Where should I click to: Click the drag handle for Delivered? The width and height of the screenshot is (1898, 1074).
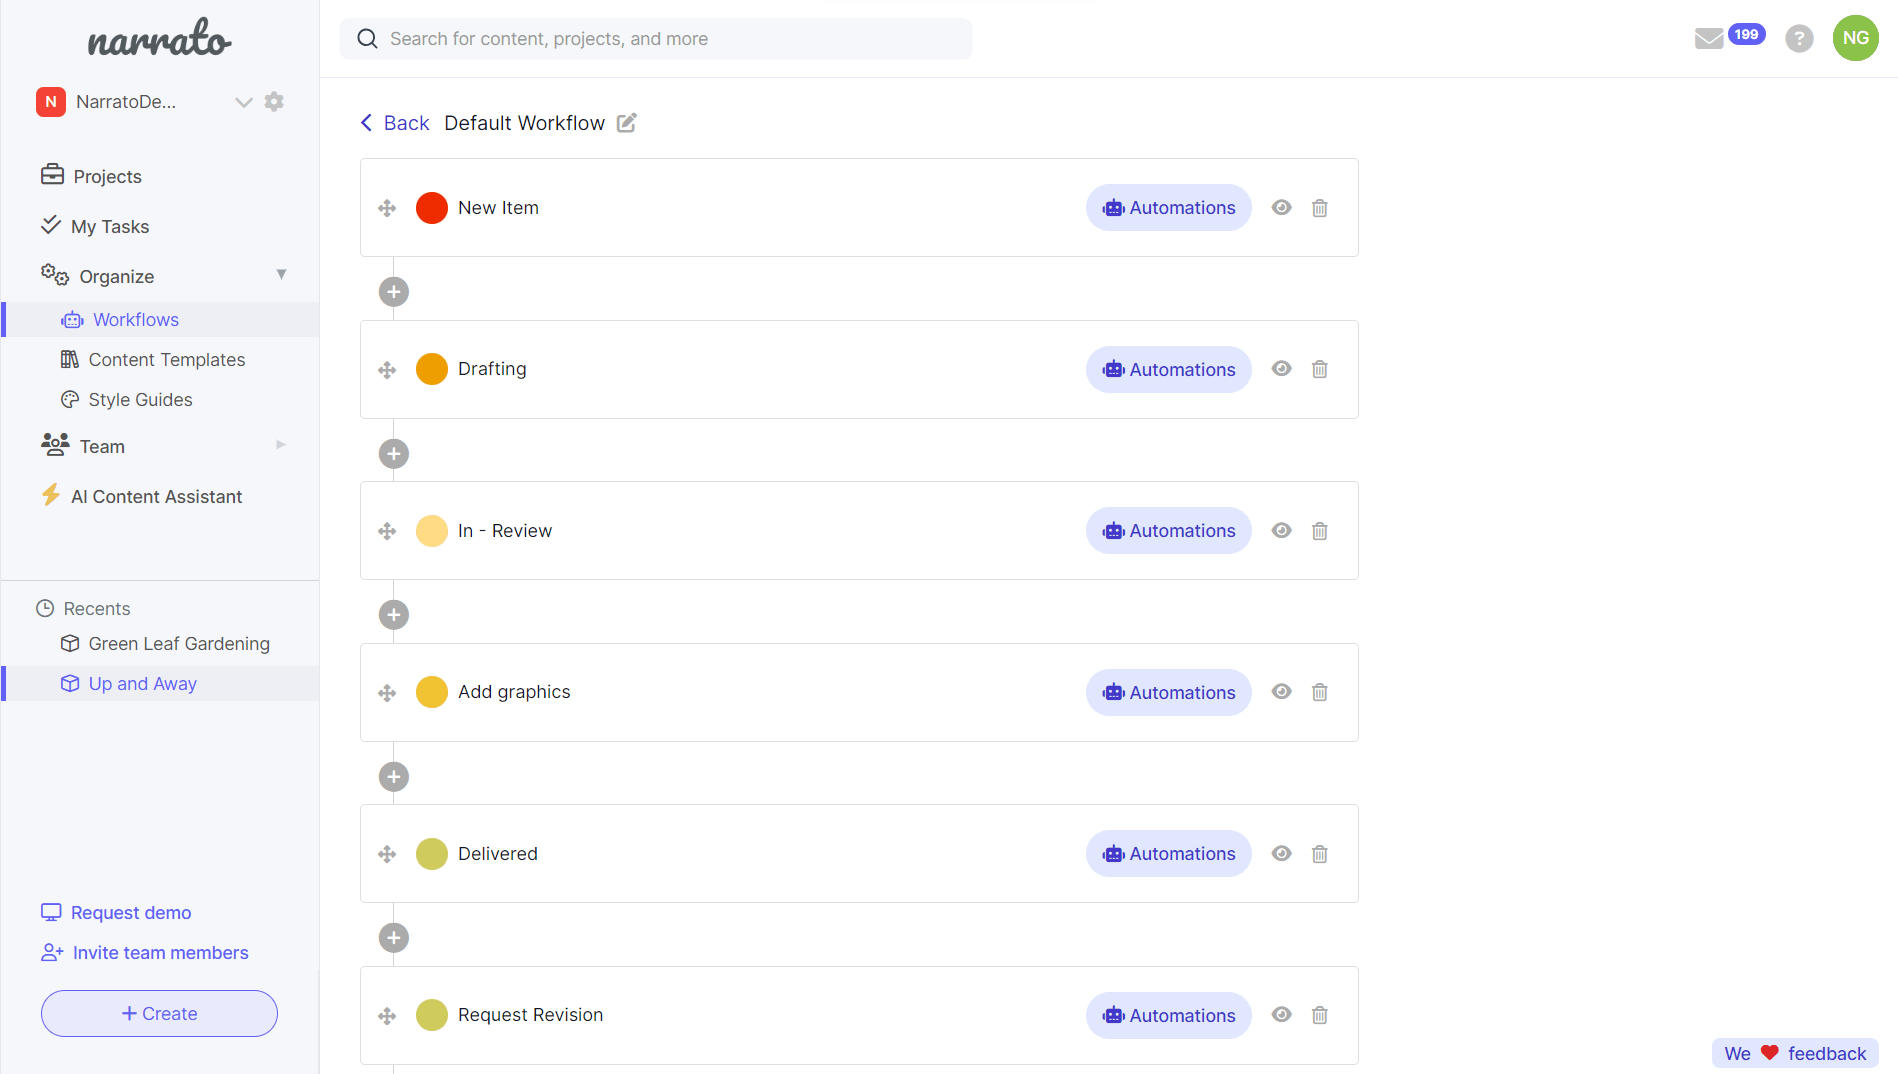[387, 854]
